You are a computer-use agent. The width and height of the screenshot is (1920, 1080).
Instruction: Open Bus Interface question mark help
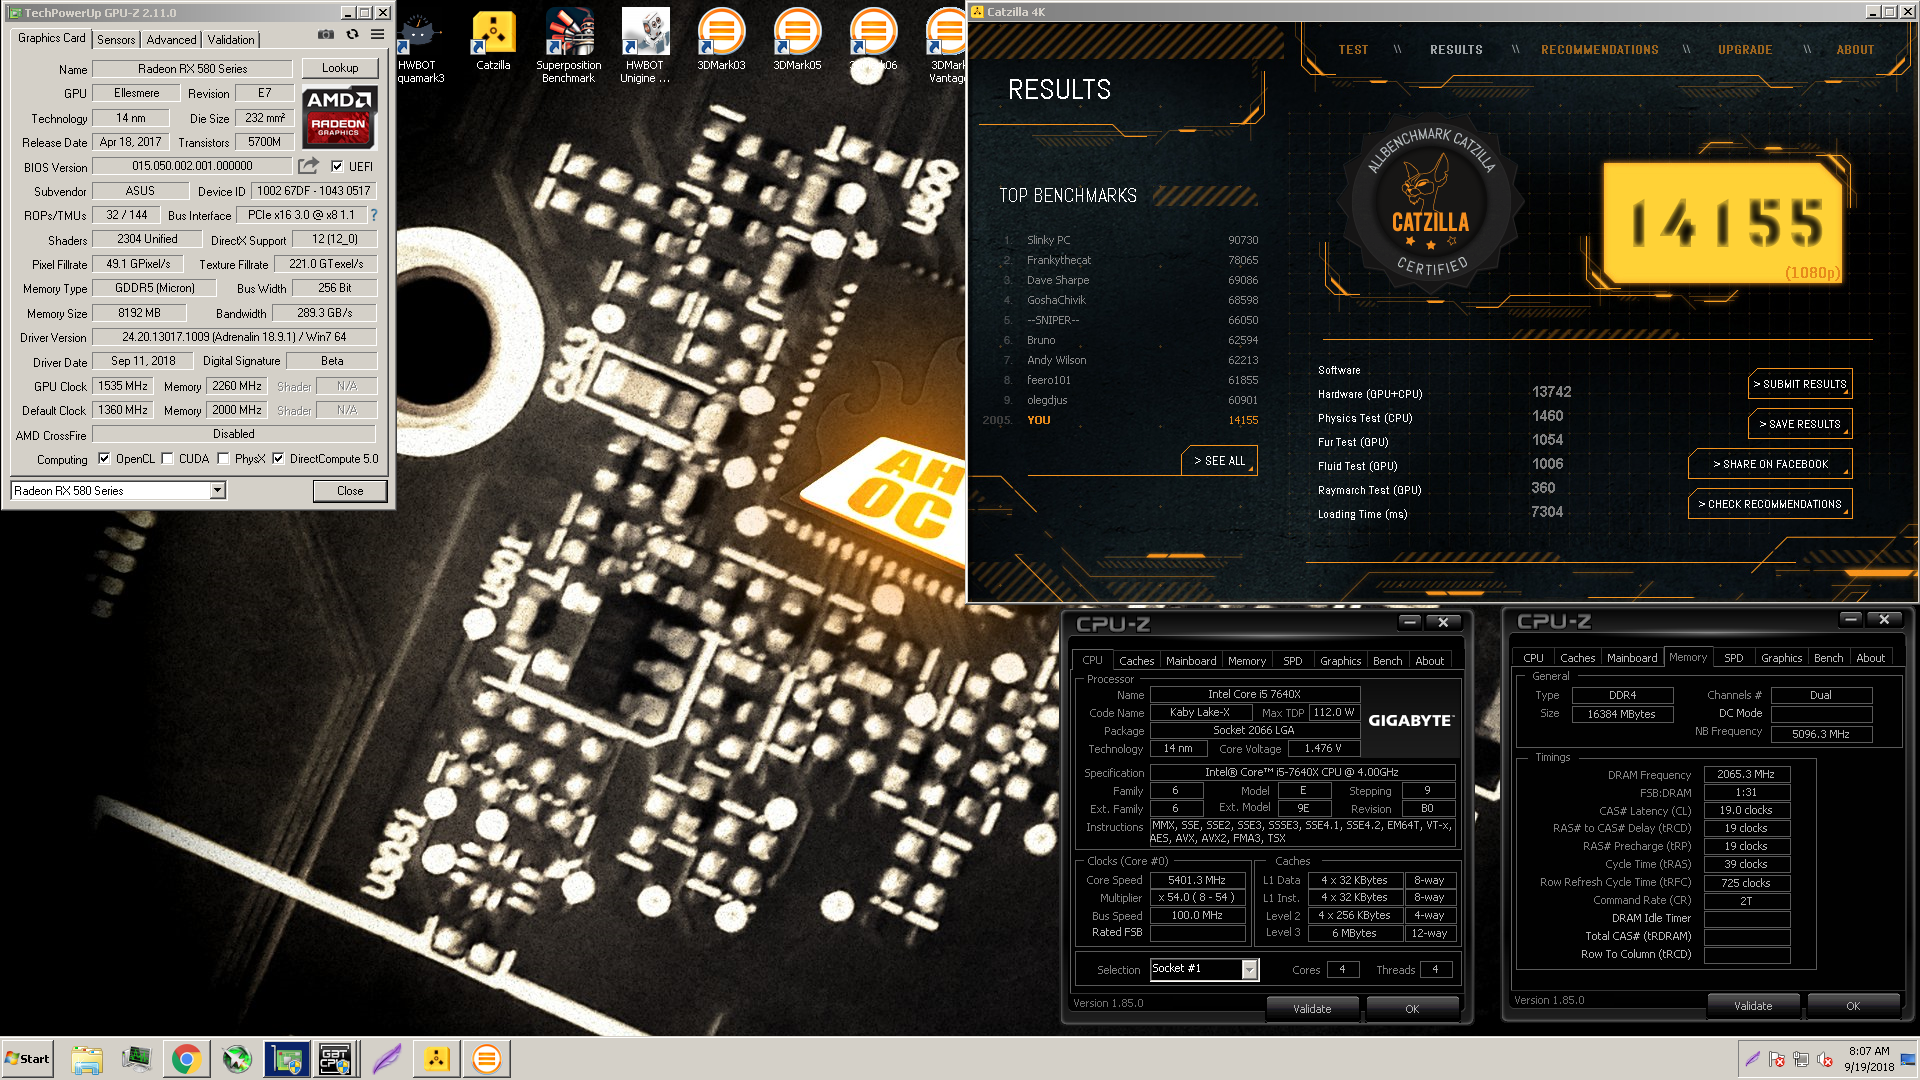tap(374, 215)
